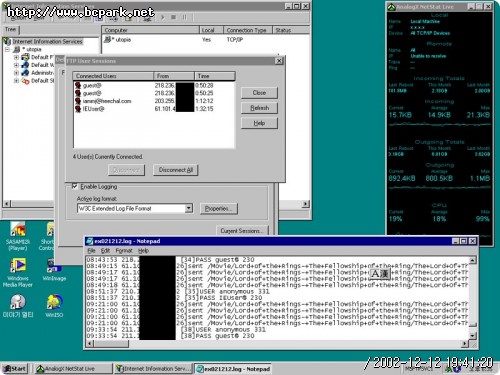This screenshot has height=375, width=500.
Task: Switch to ex021212.log Notepad taskbar button
Action: [233, 369]
